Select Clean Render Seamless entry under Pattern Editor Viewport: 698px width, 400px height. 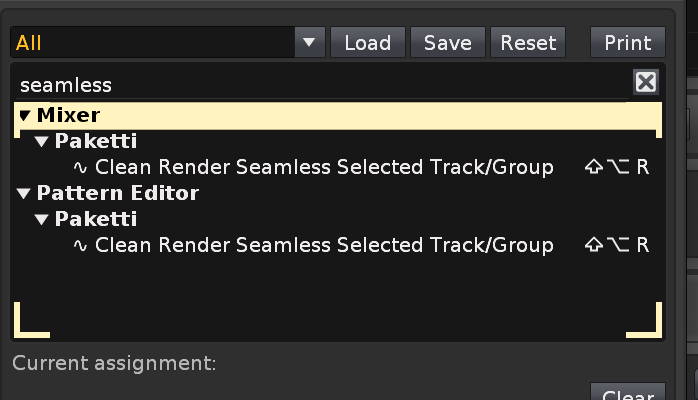[x=323, y=245]
